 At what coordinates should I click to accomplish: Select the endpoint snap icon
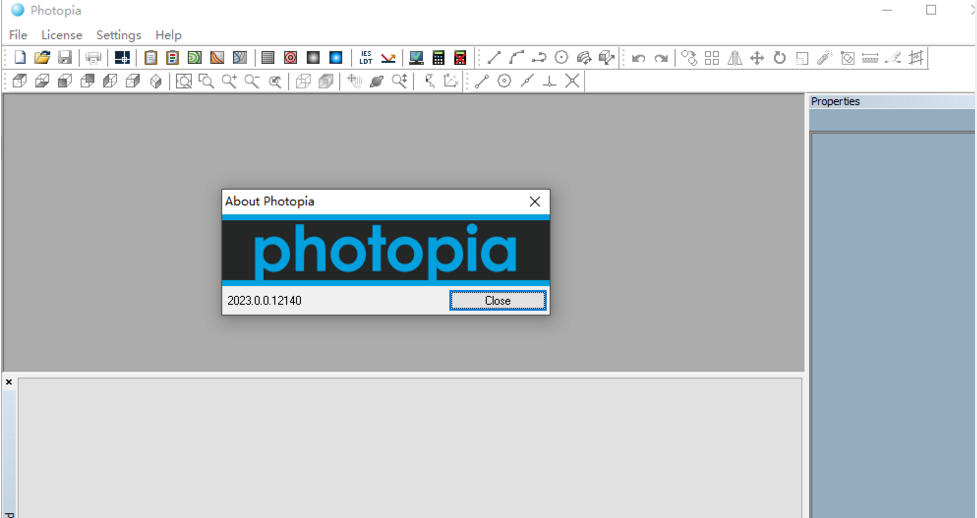pyautogui.click(x=482, y=81)
